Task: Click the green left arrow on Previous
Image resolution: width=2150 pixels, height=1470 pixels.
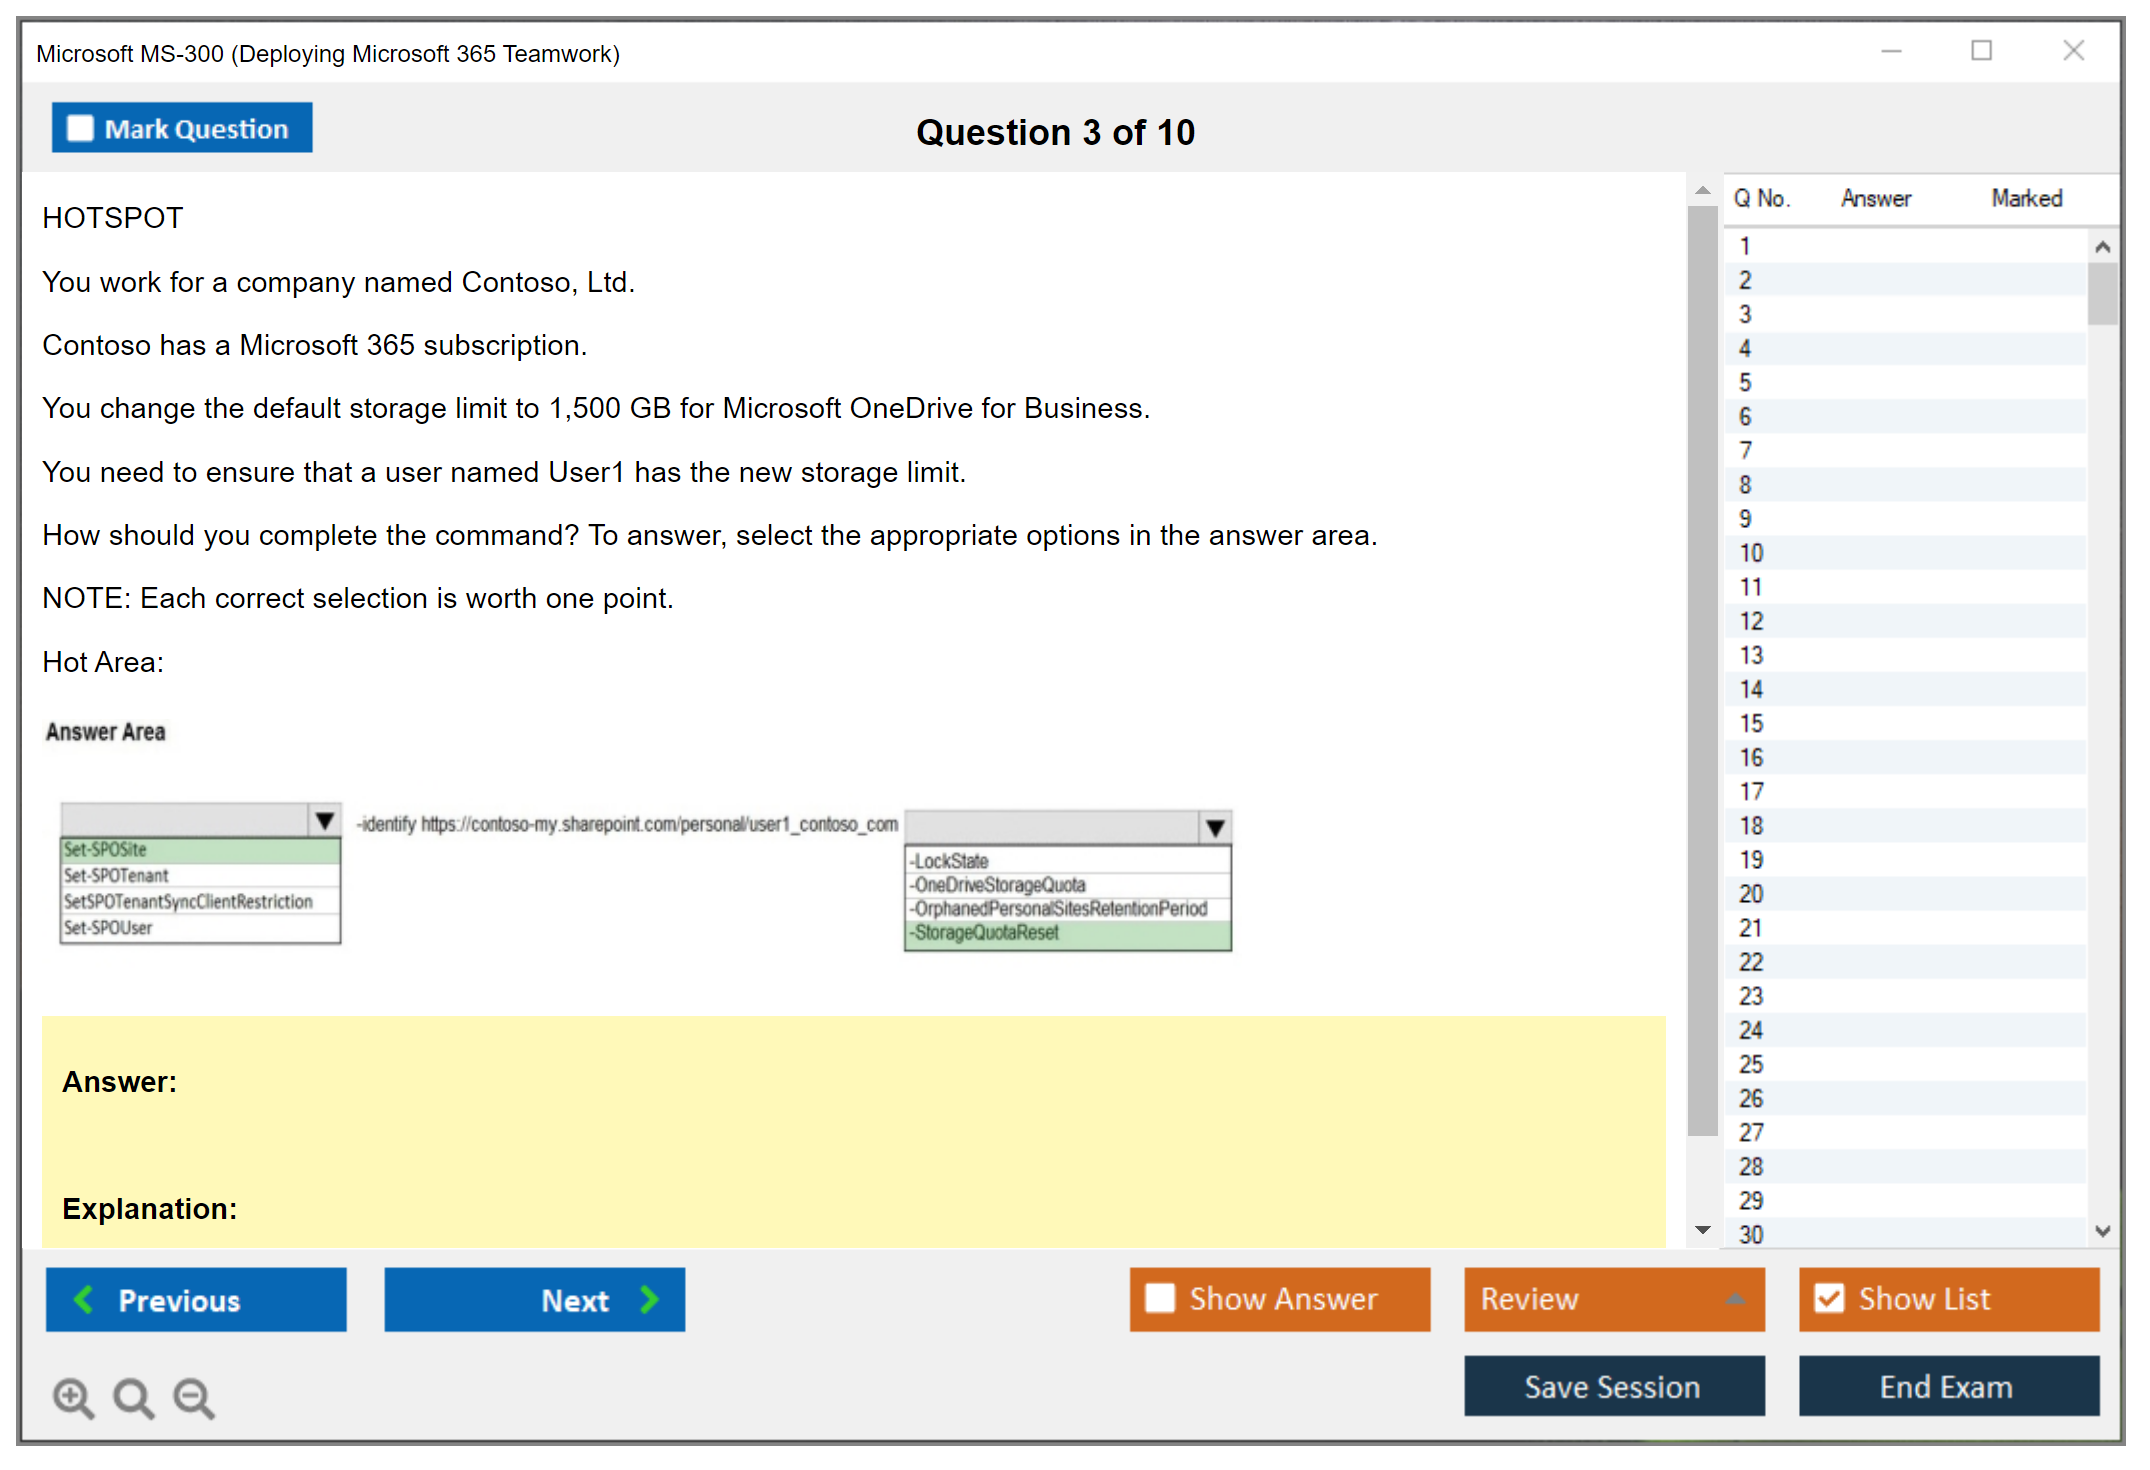Action: click(x=84, y=1299)
